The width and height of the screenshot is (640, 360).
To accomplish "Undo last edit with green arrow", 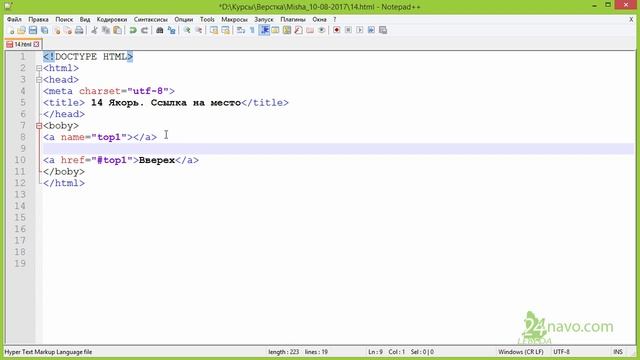I will pos(133,30).
